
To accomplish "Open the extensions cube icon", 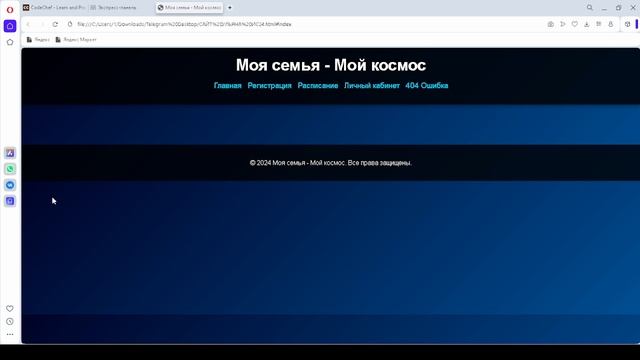I will click(x=628, y=24).
